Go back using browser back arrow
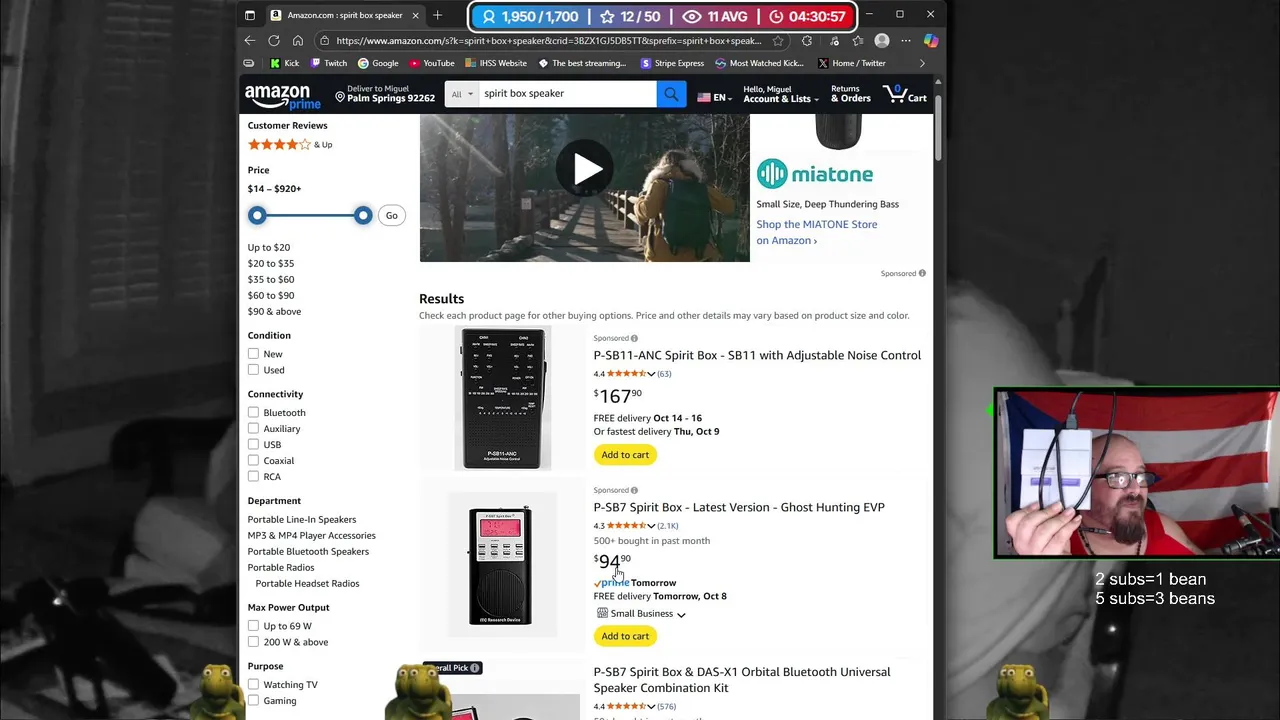This screenshot has width=1280, height=720. [x=250, y=41]
